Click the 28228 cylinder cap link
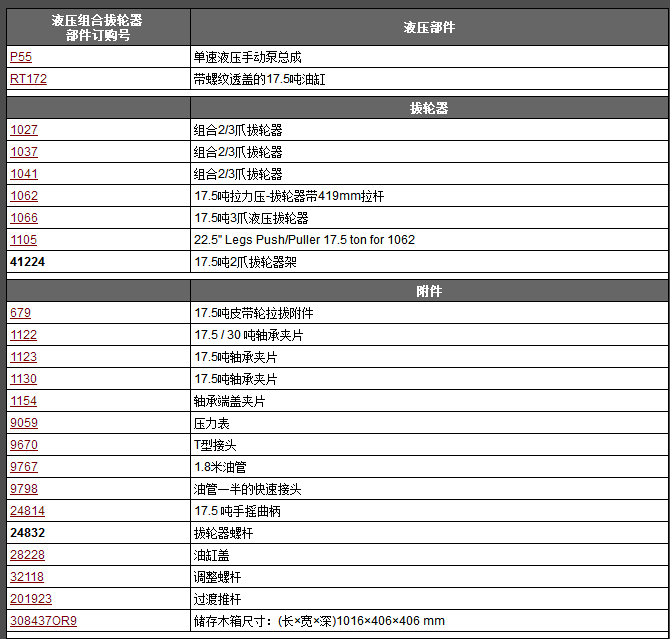The width and height of the screenshot is (670, 639). pyautogui.click(x=28, y=555)
